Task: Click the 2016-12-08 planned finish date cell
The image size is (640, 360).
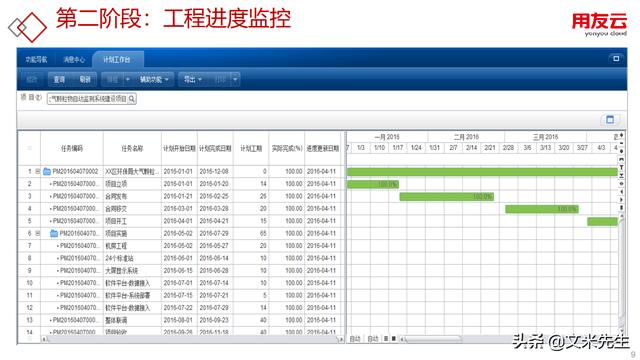Action: (215, 171)
